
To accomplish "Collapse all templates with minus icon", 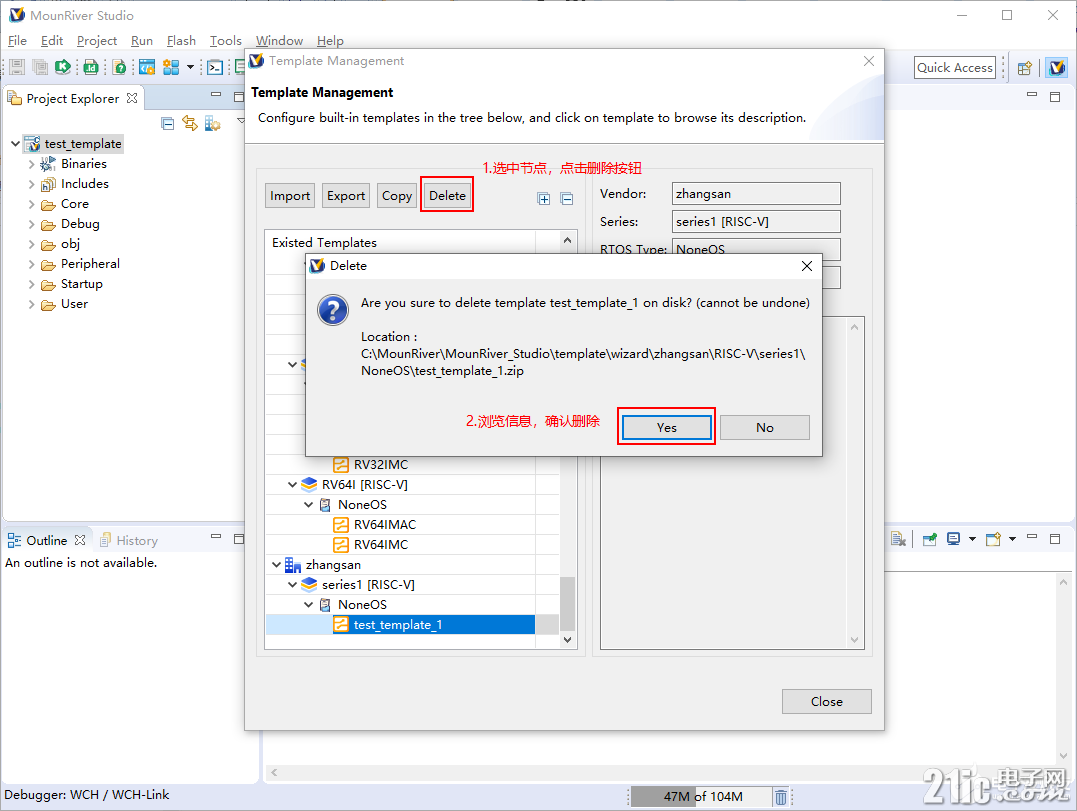I will coord(567,199).
